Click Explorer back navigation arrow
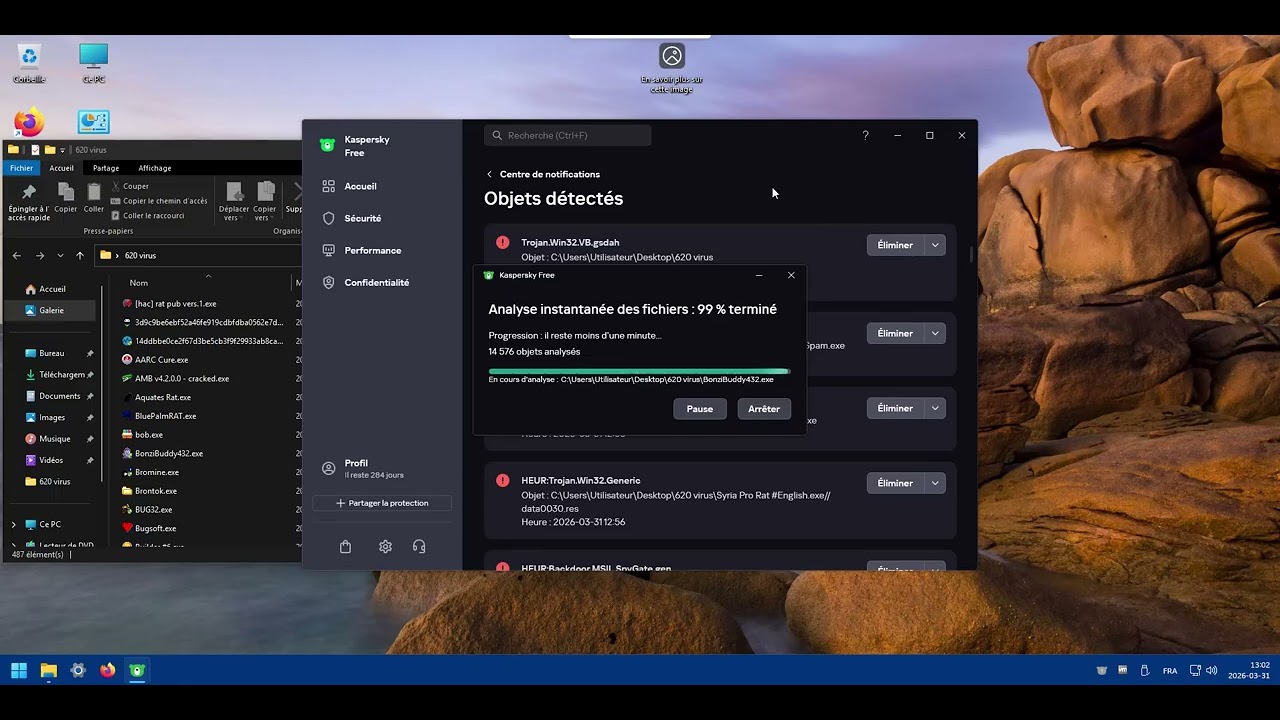1280x720 pixels. pyautogui.click(x=17, y=255)
